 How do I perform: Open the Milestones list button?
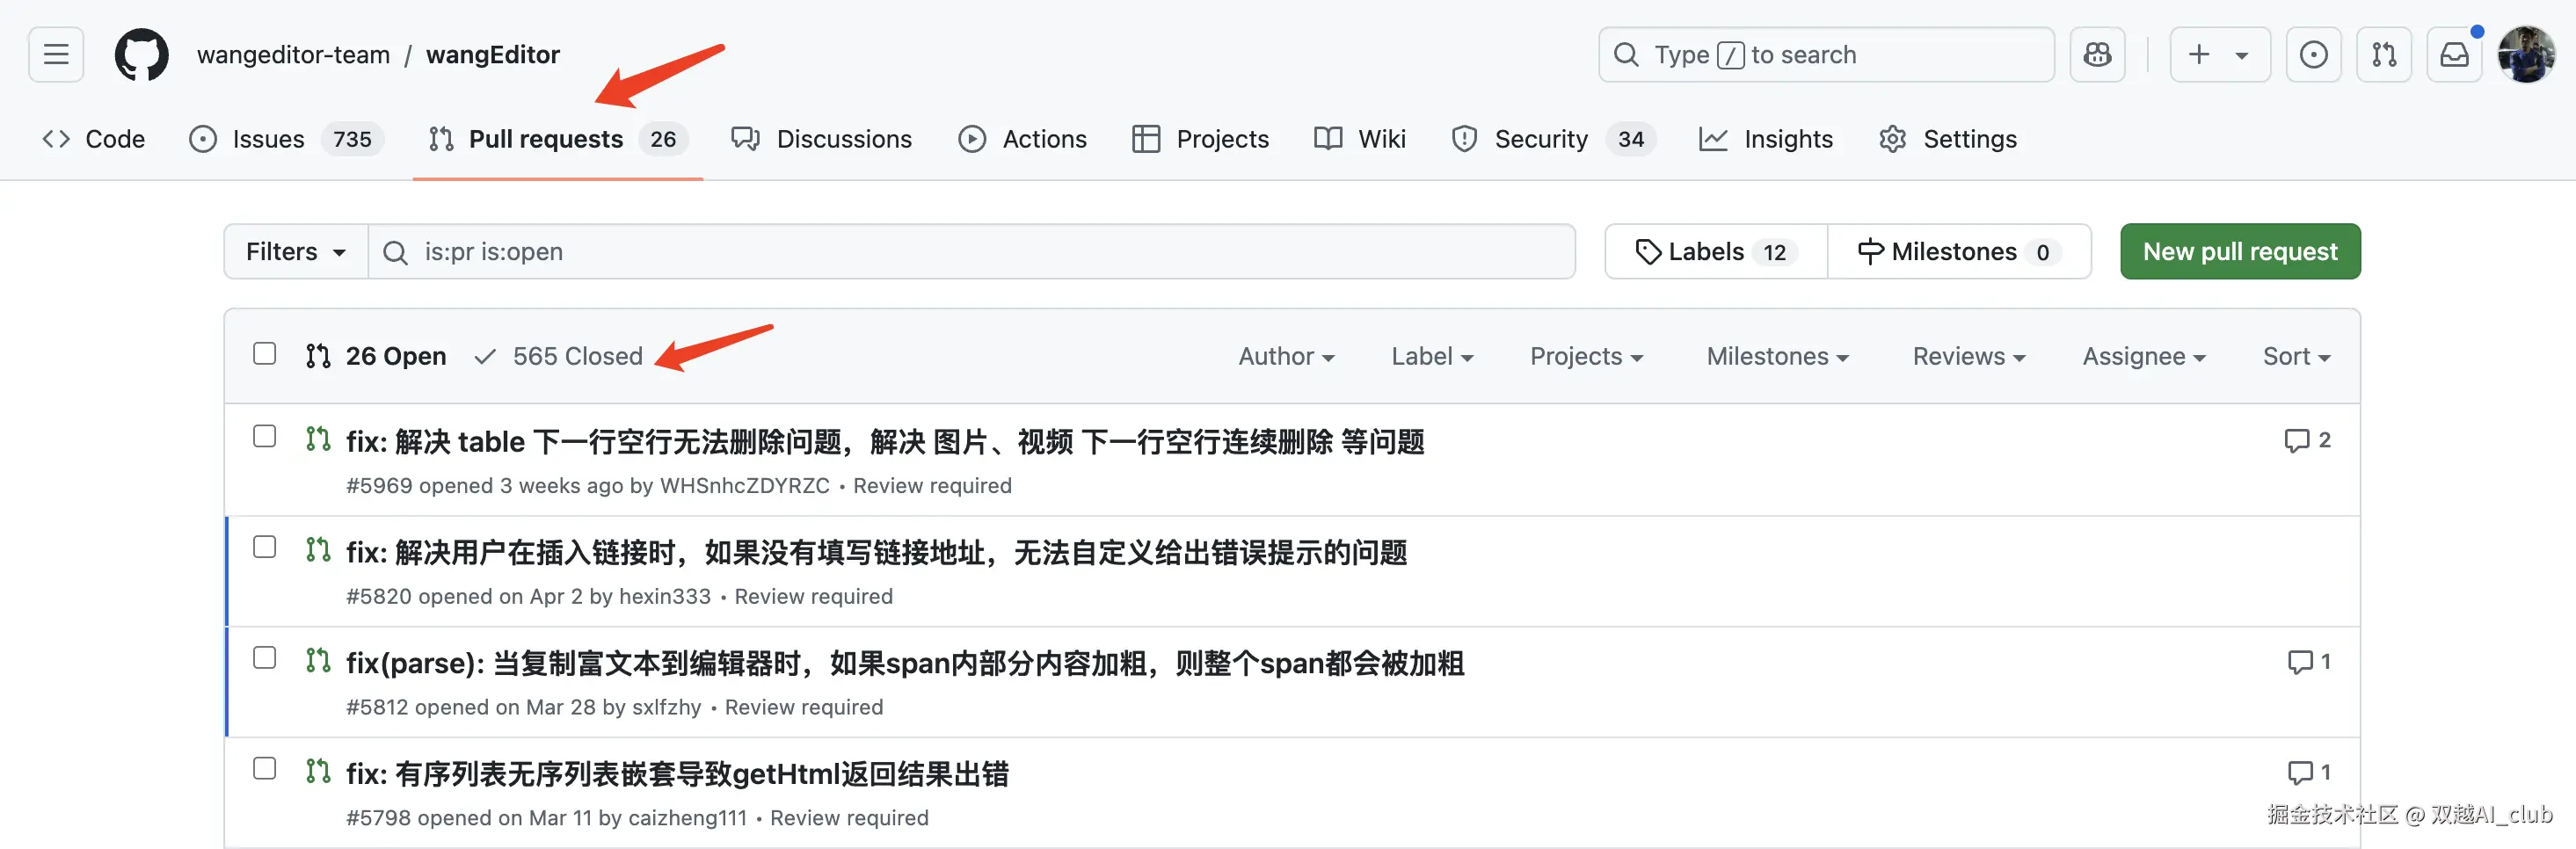tap(1959, 251)
